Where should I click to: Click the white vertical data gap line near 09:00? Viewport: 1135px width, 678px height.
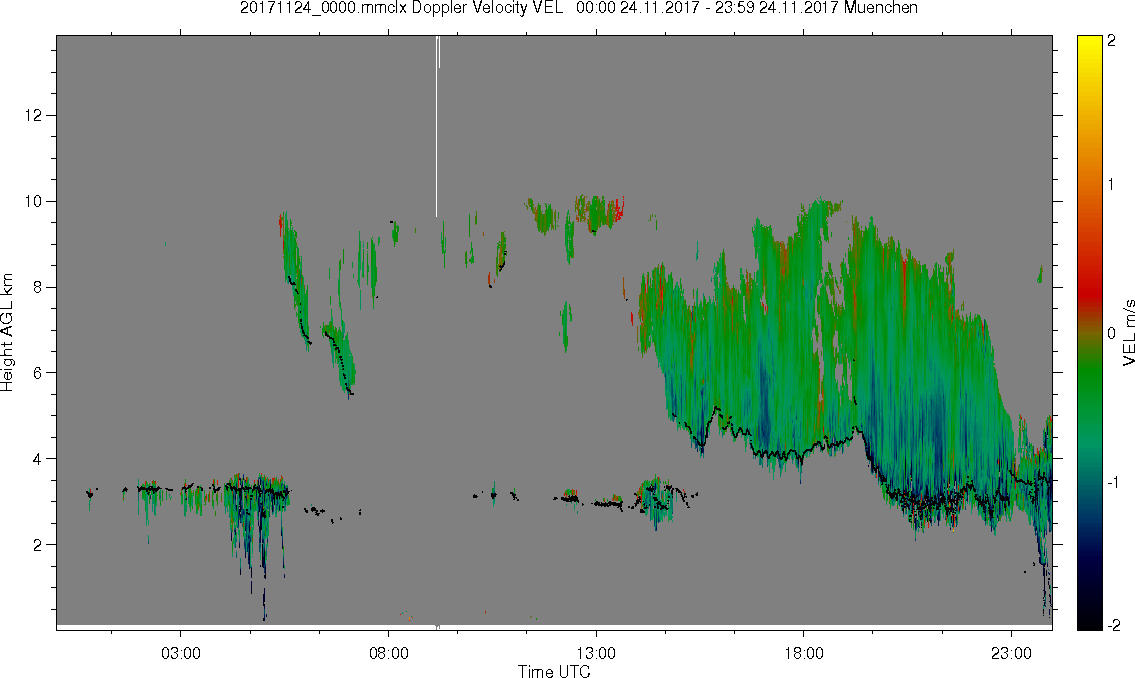(x=437, y=127)
